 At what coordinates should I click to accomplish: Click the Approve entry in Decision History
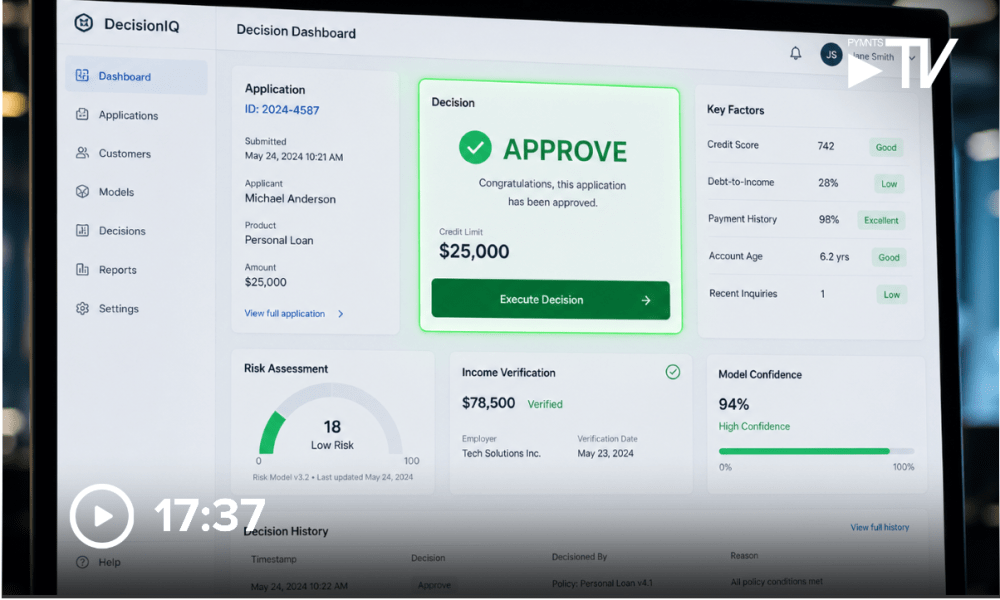[434, 585]
